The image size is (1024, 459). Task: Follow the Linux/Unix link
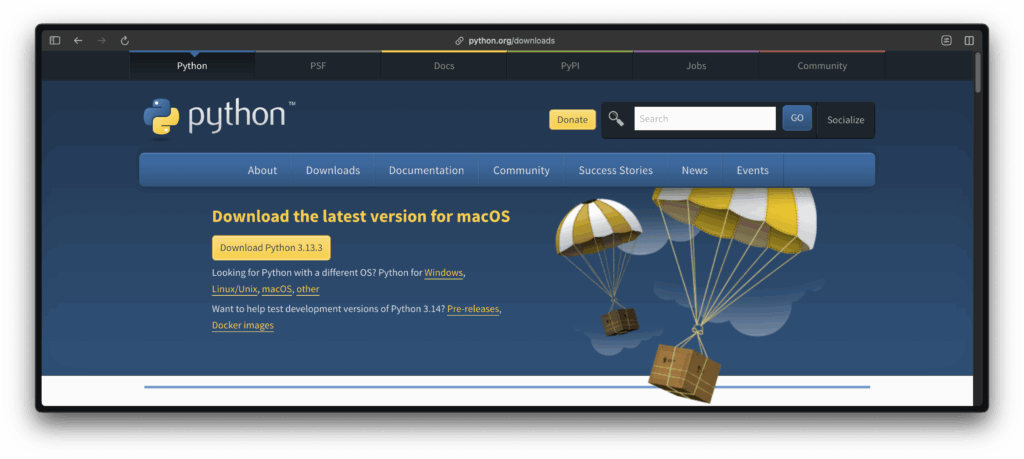[x=235, y=289]
